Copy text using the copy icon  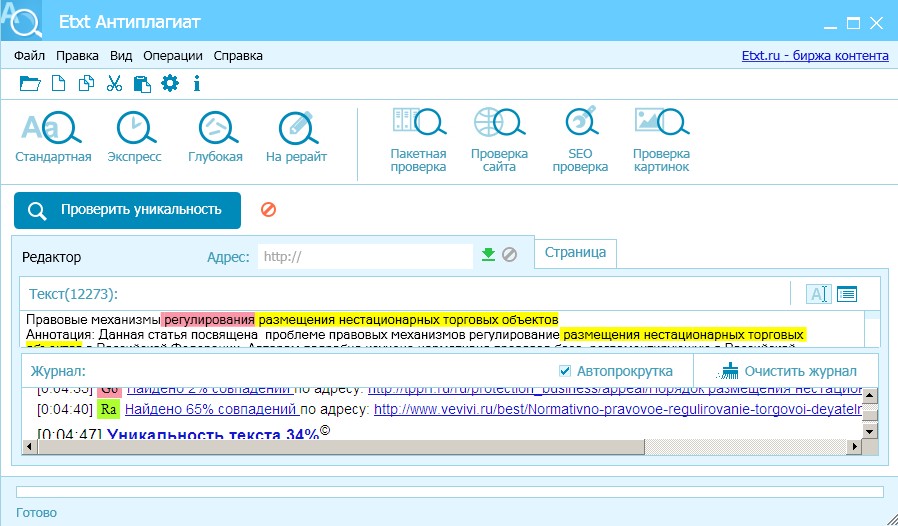(86, 84)
